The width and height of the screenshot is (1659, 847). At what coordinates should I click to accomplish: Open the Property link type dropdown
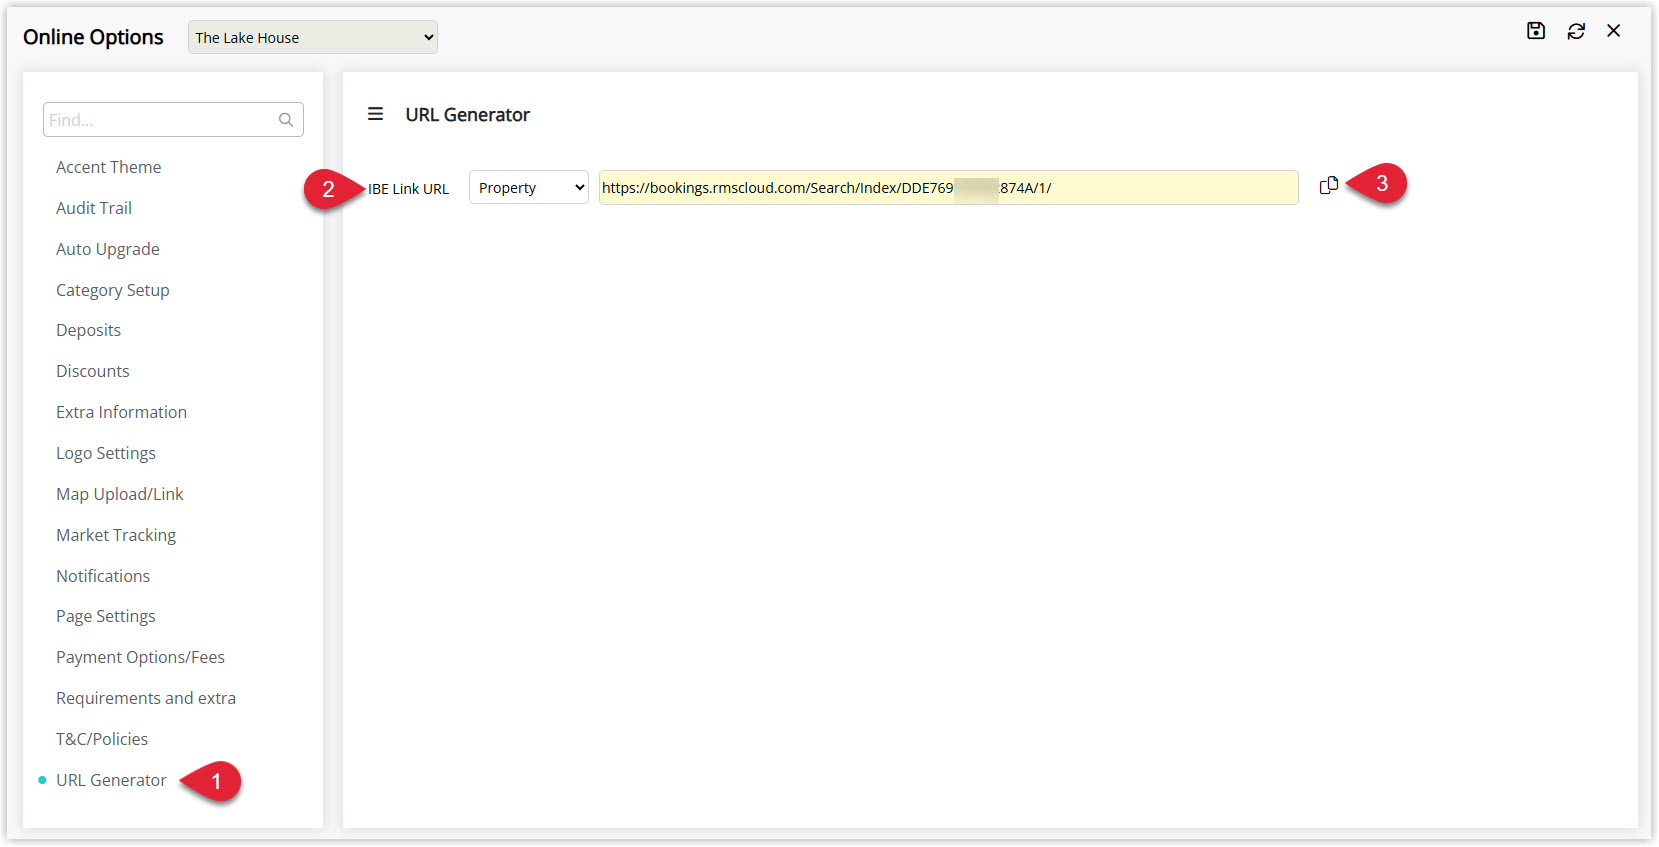click(529, 187)
